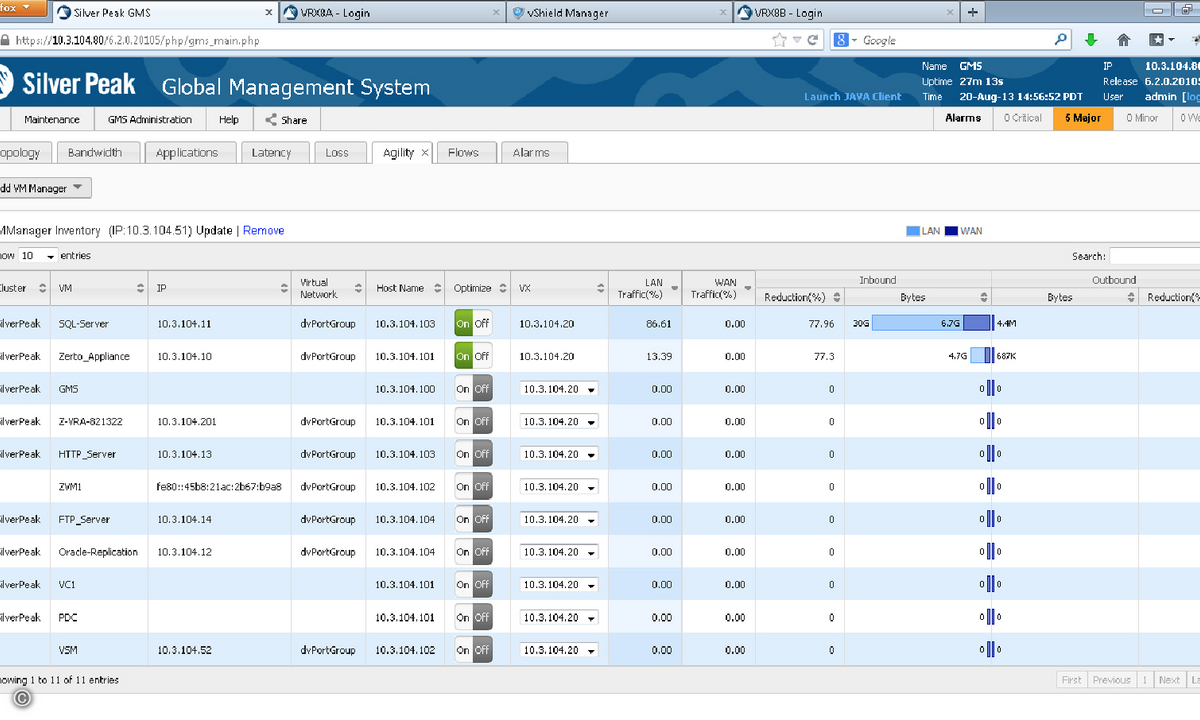1200x720 pixels.
Task: Toggle Optimize switch for Z-VRA-821322
Action: [473, 422]
